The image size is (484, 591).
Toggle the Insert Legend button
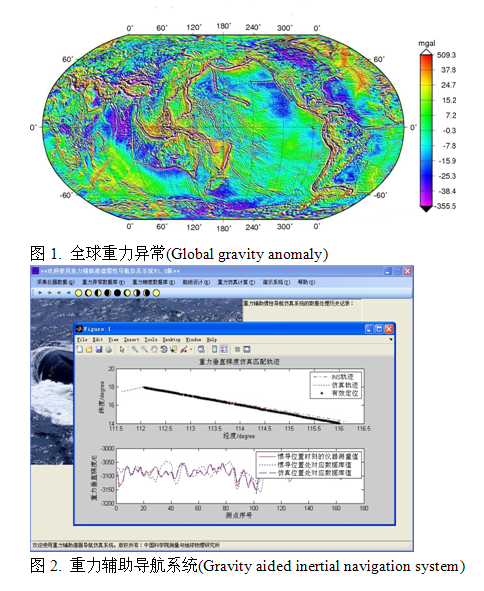pyautogui.click(x=224, y=349)
